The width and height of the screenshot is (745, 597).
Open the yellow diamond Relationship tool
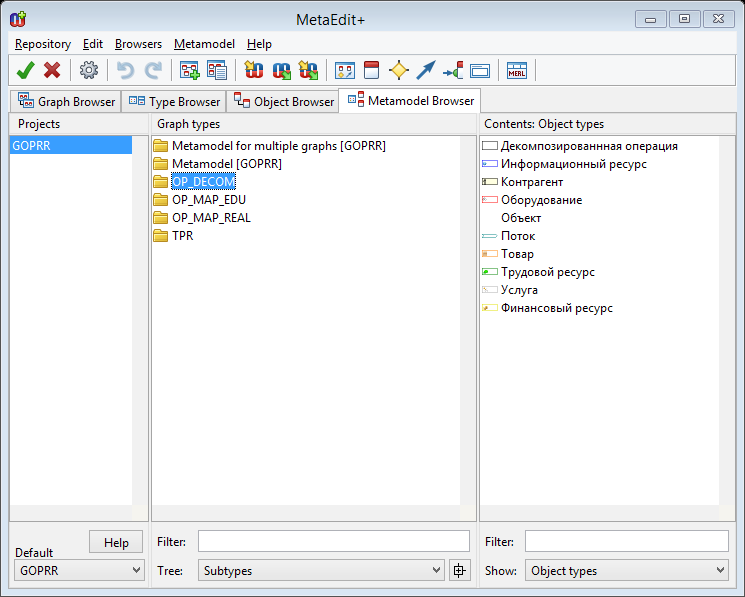[399, 70]
